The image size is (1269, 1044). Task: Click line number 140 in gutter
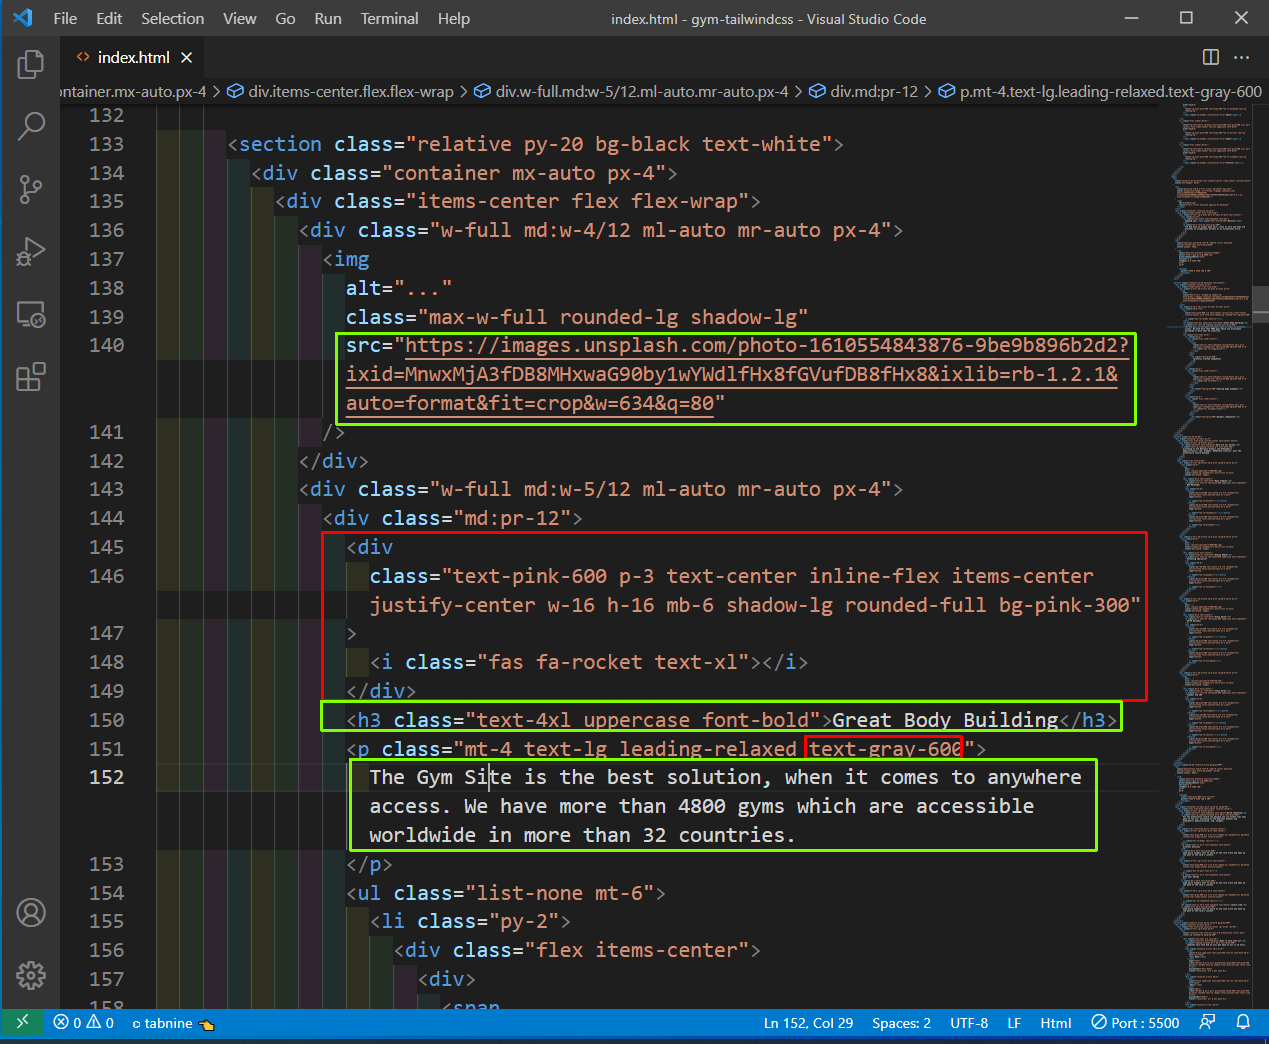[x=107, y=345]
